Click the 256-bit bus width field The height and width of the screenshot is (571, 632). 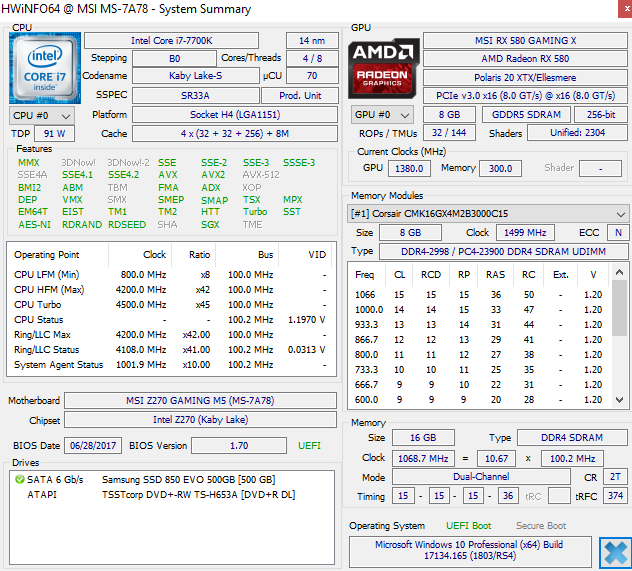[x=601, y=114]
